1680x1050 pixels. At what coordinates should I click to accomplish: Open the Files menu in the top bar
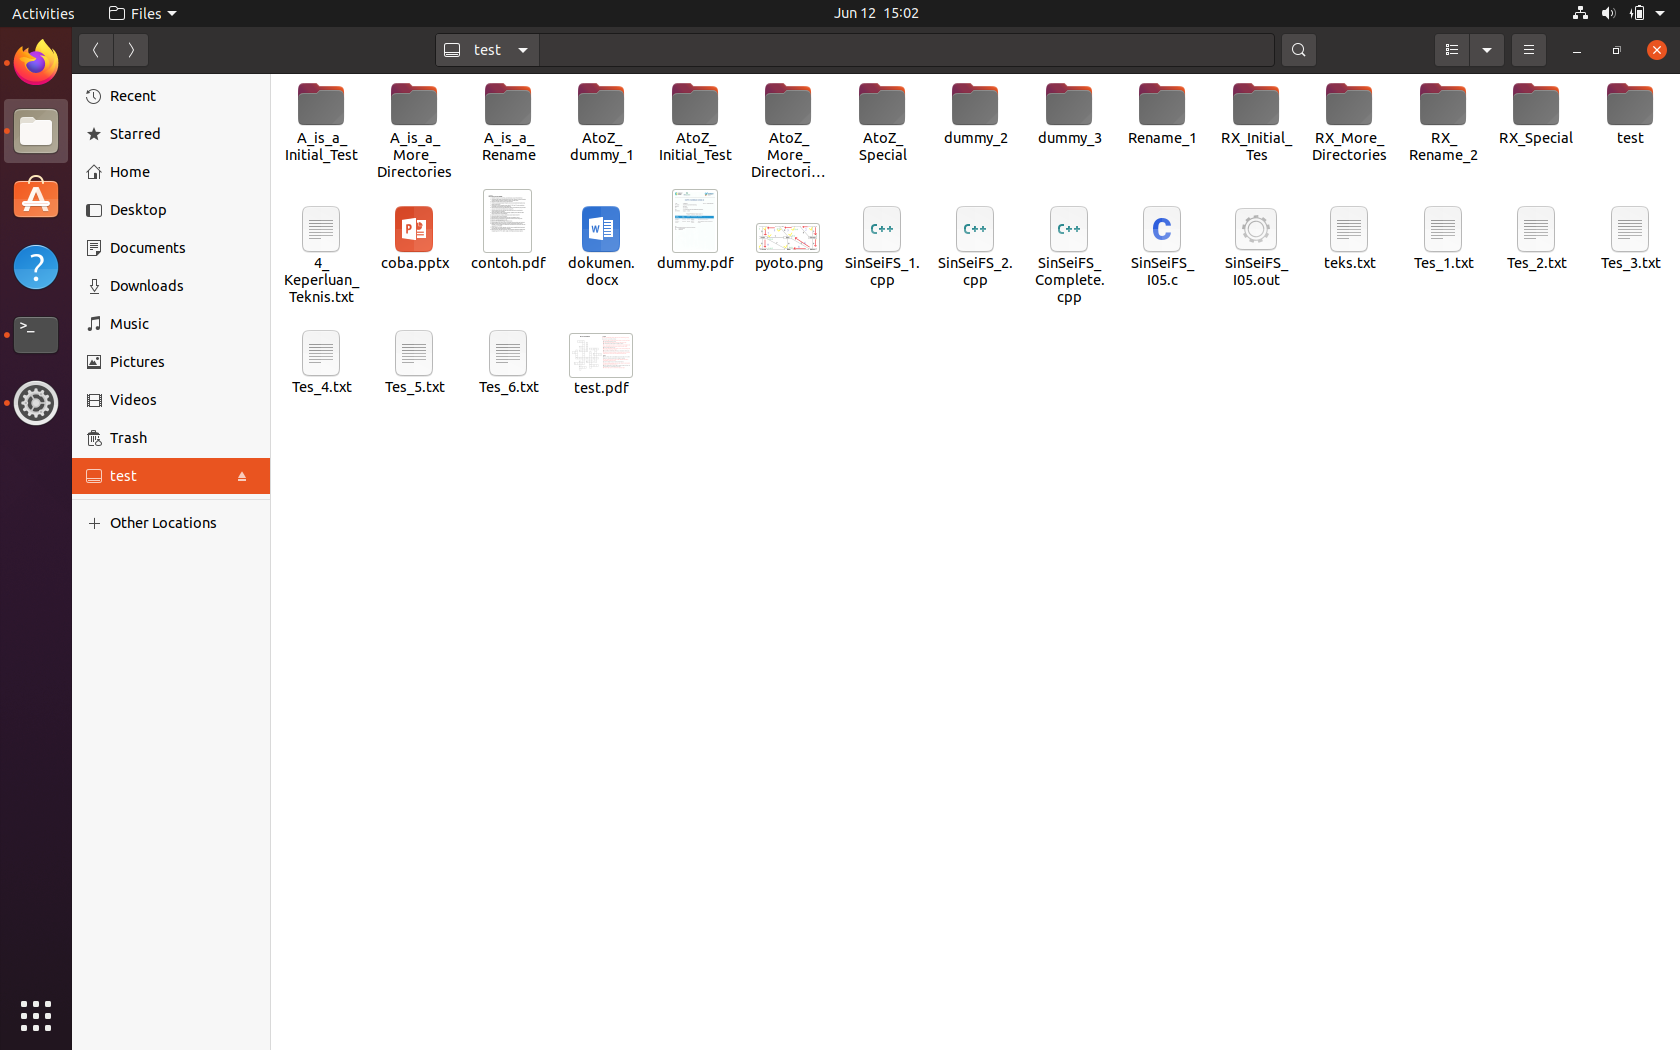click(x=141, y=13)
